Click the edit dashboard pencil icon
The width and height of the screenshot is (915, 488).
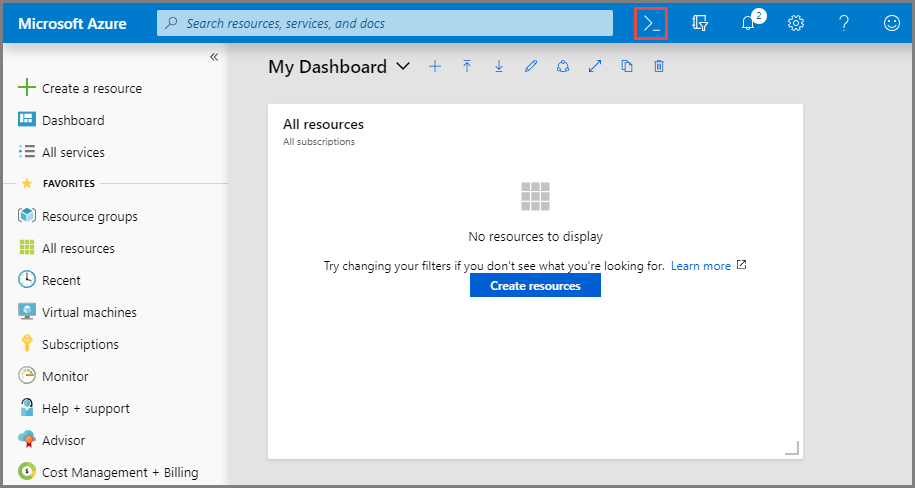tap(530, 67)
